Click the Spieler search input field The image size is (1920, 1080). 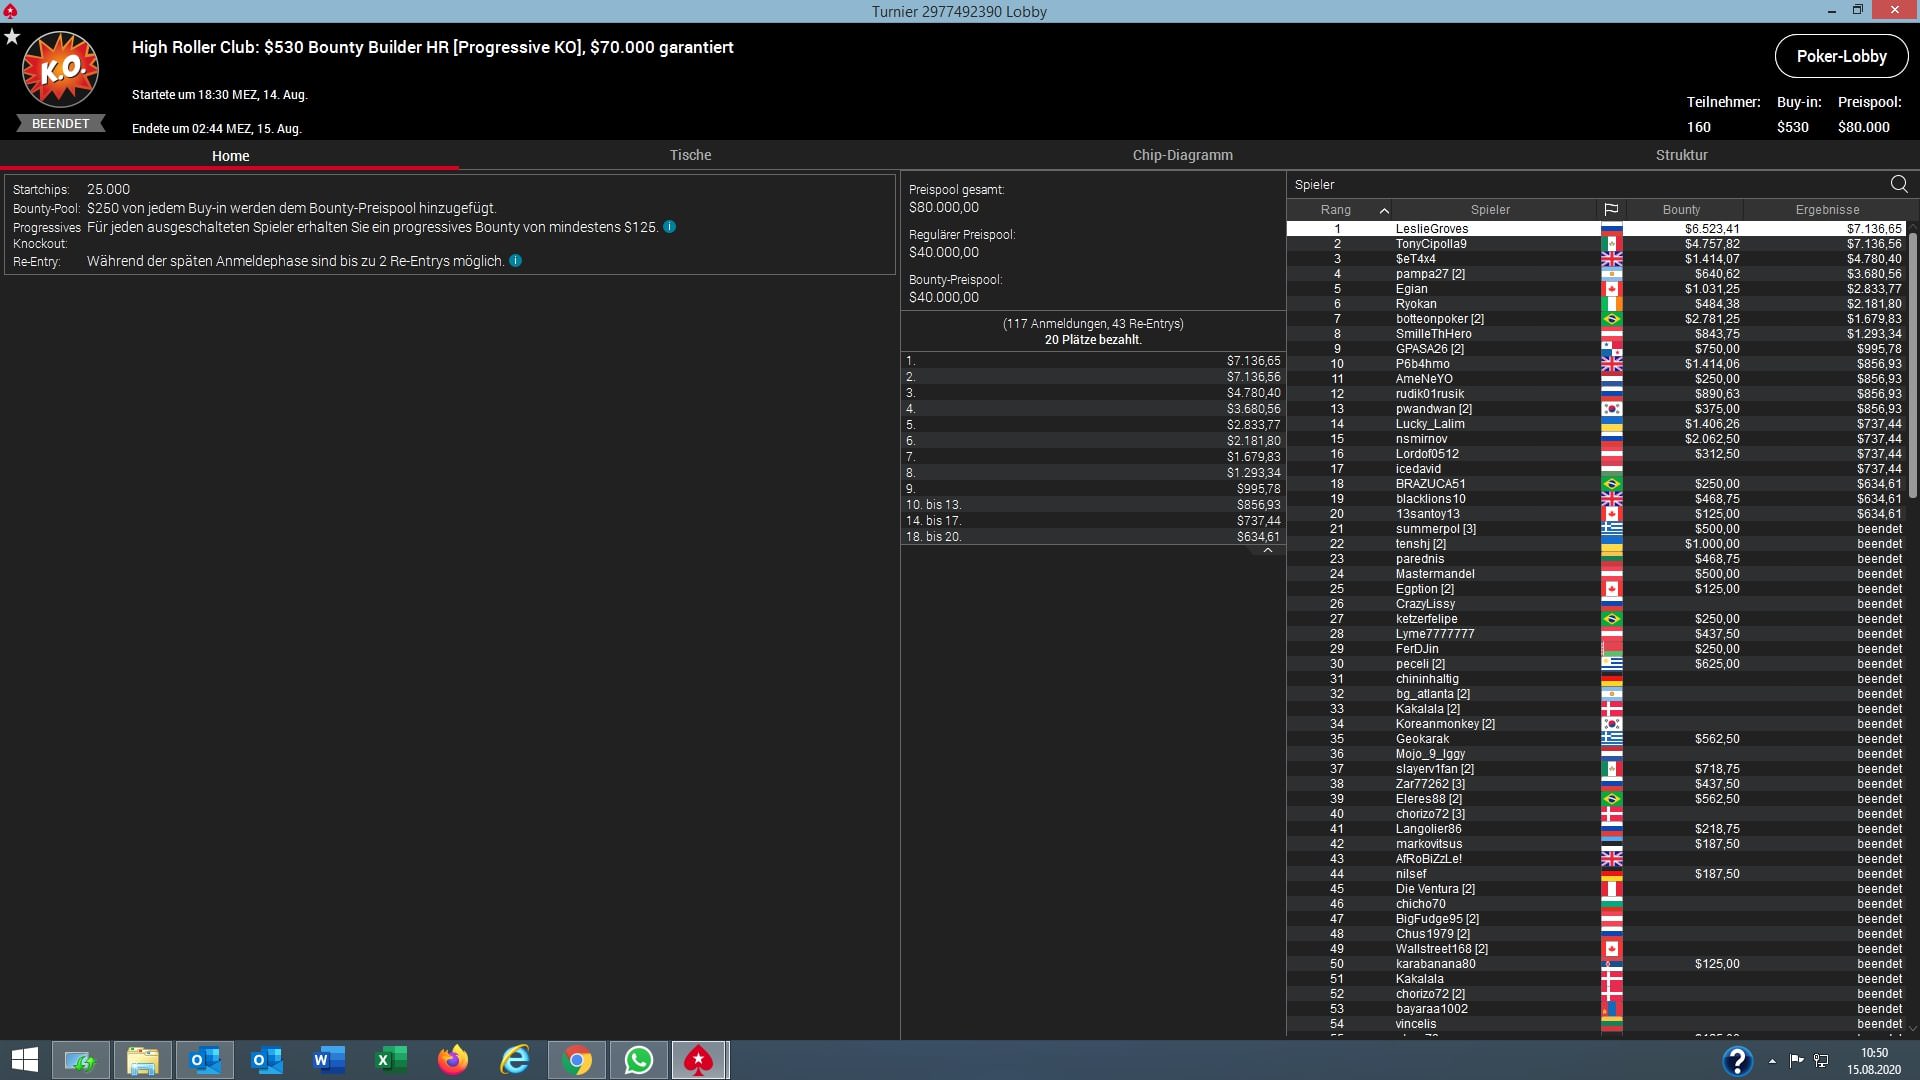[1580, 184]
